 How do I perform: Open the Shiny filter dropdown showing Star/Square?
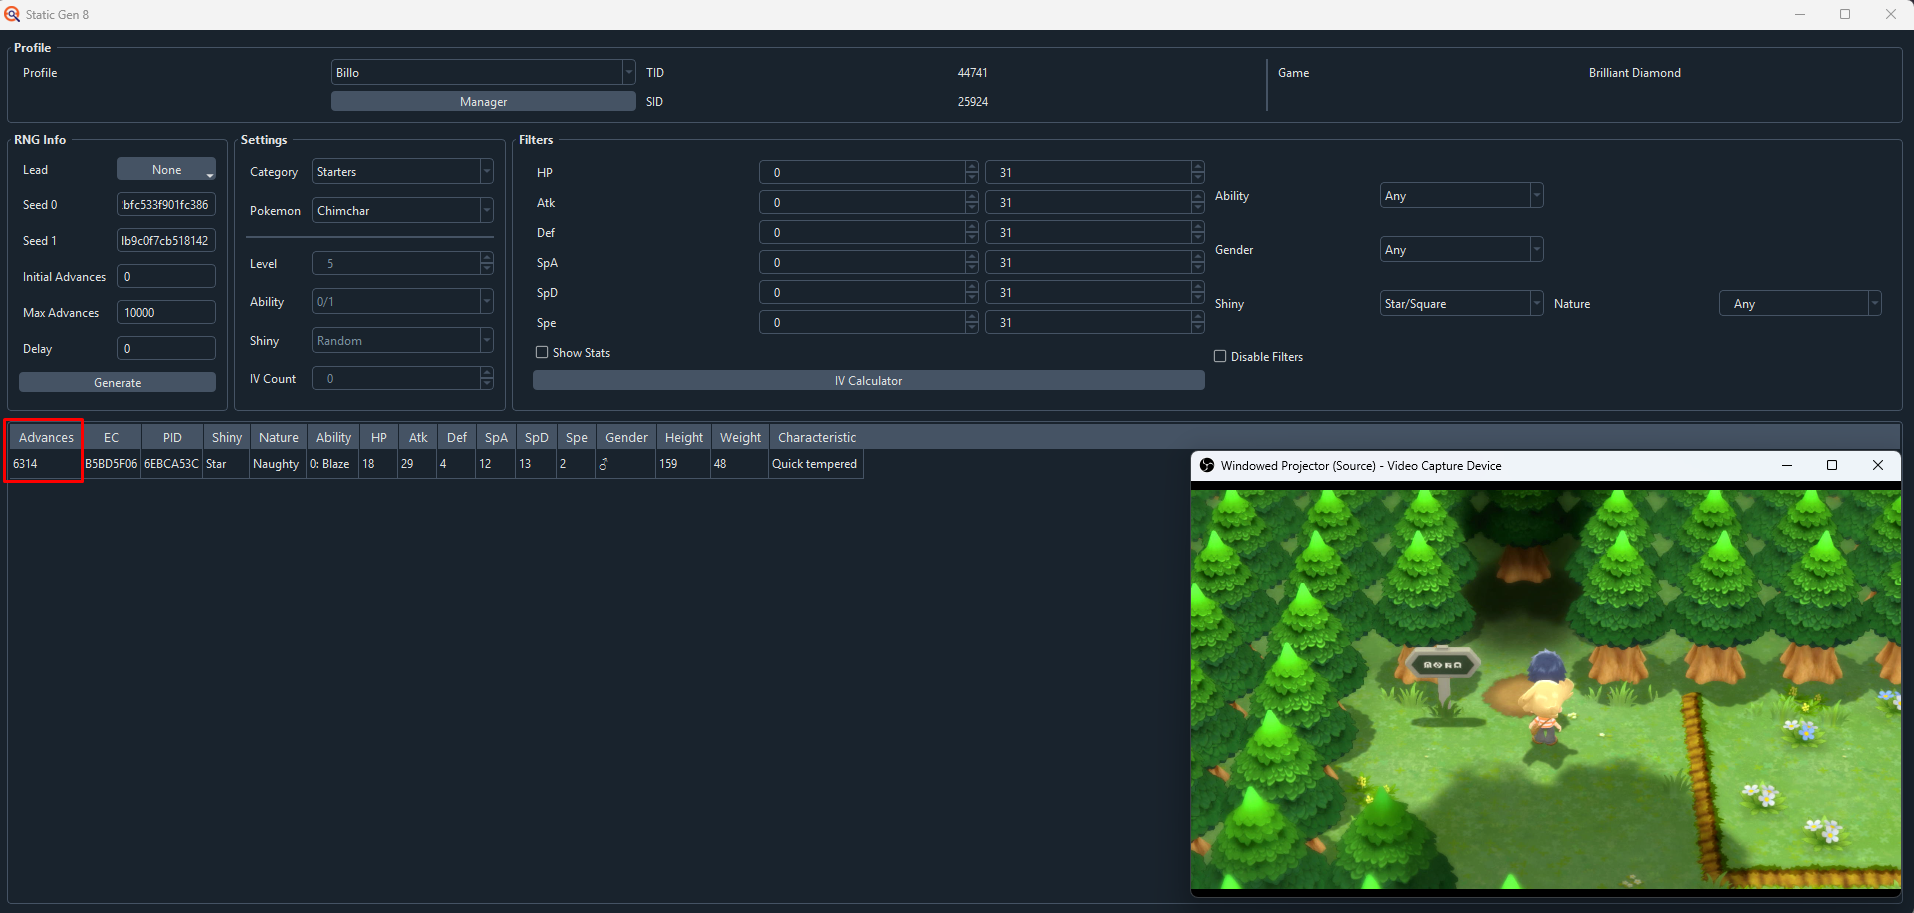[1461, 303]
